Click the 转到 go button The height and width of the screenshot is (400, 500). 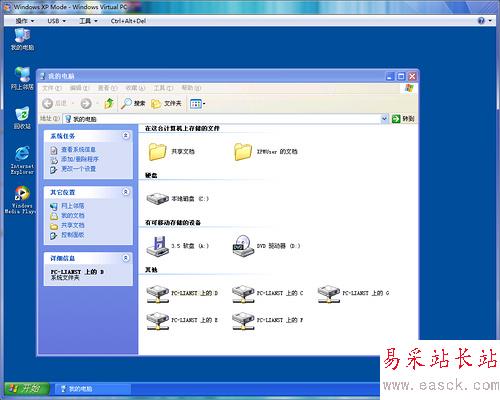tap(403, 119)
